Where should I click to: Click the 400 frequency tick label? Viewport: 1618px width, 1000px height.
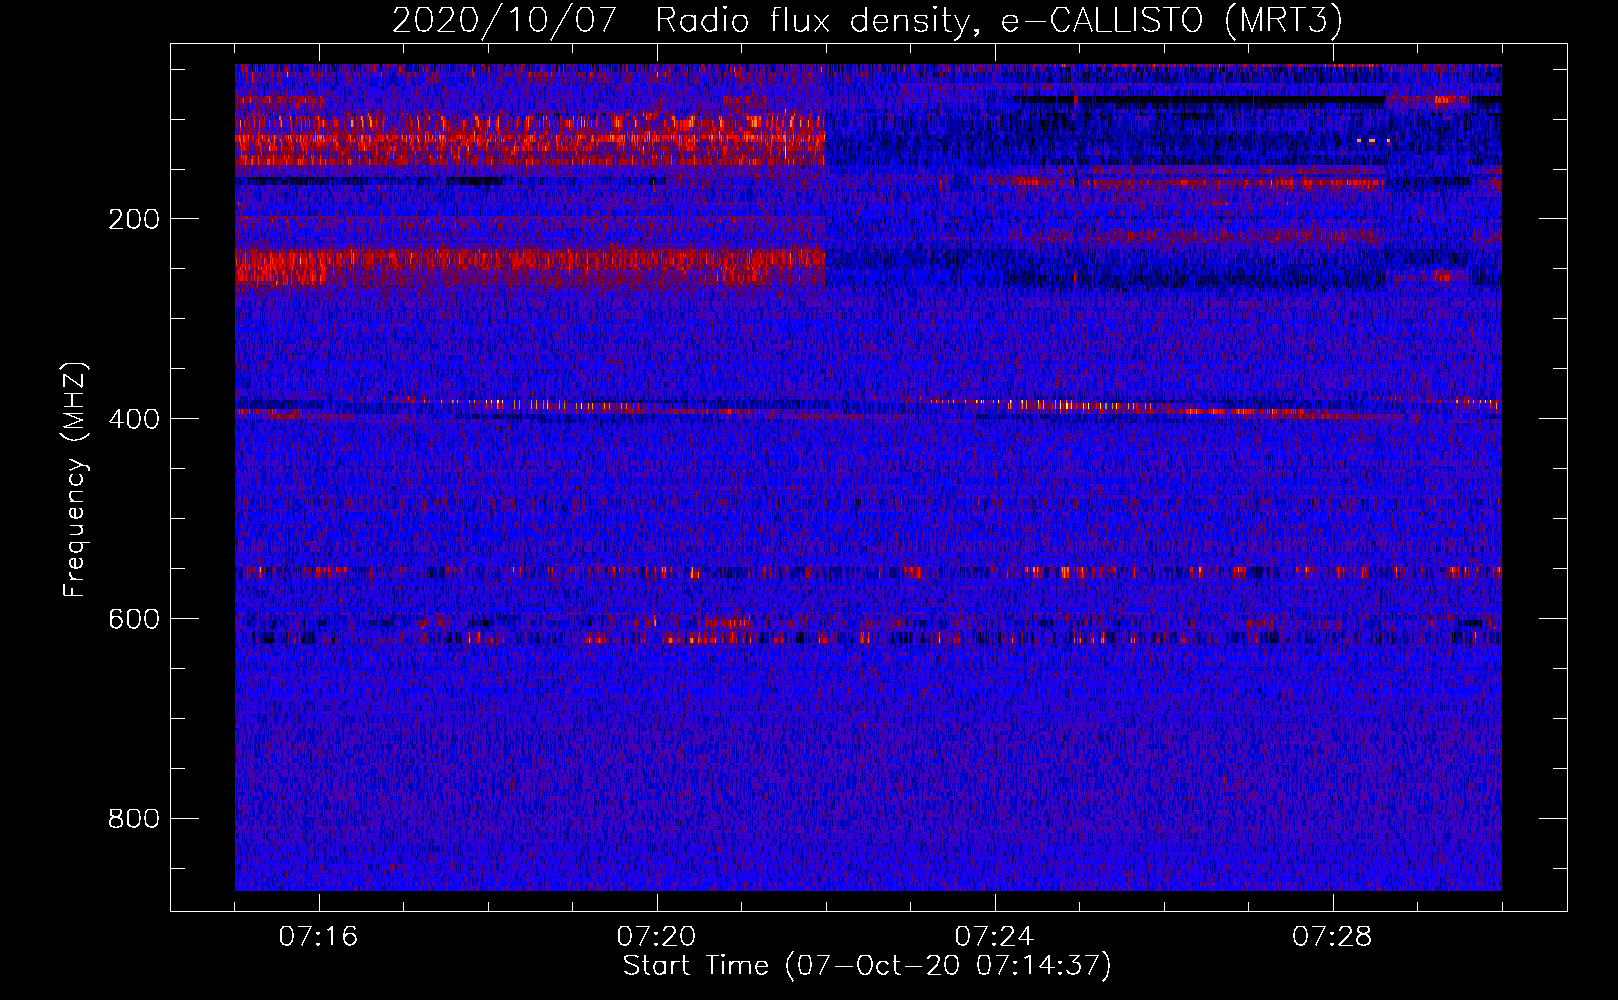point(134,419)
